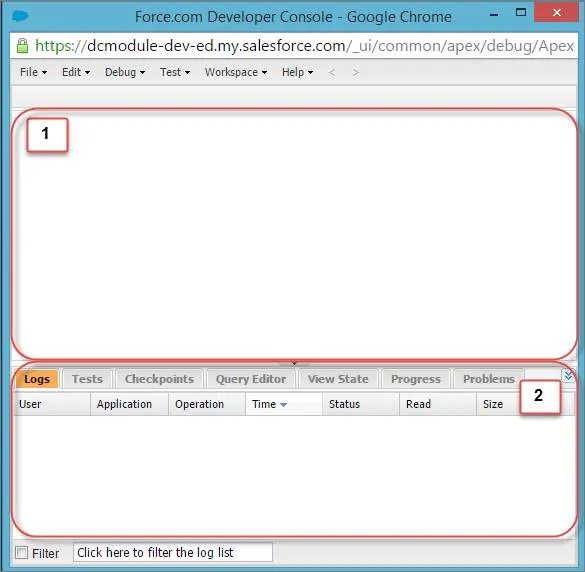Sort logs by Read column
585x572 pixels.
tap(438, 404)
